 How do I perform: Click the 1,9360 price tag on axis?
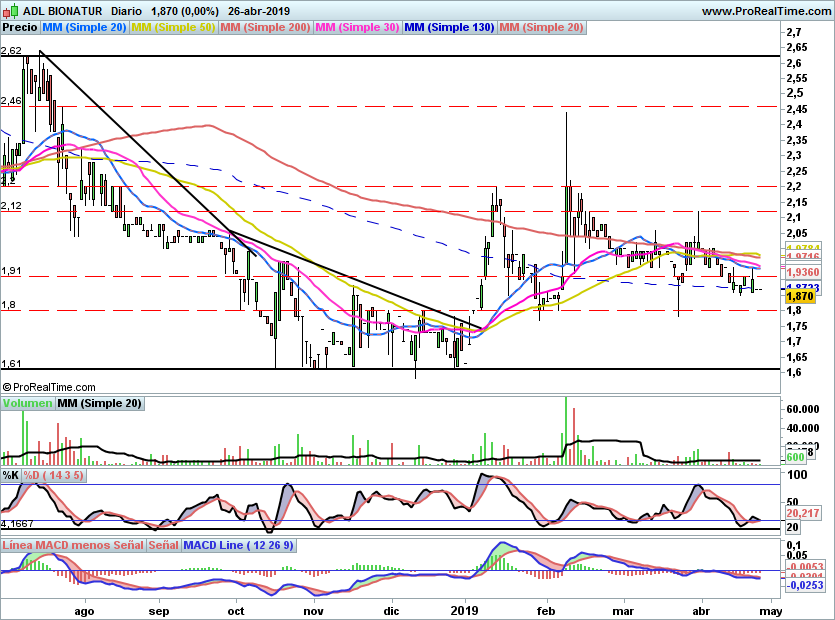803,272
